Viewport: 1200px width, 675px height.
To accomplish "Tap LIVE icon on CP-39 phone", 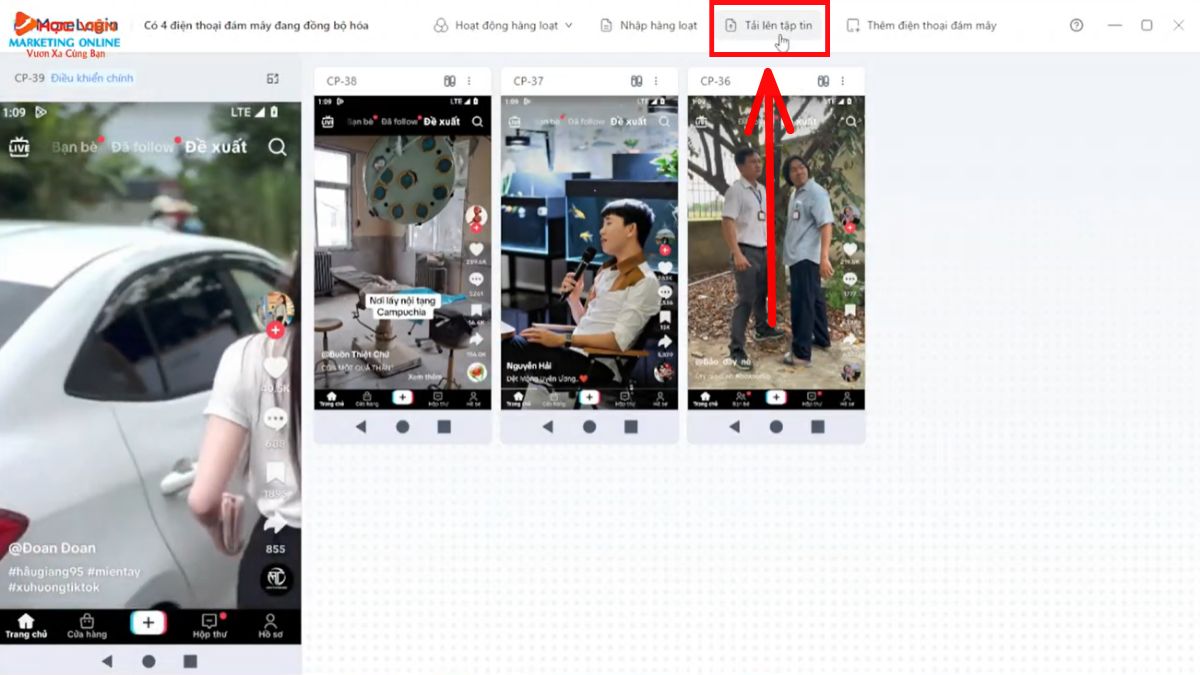I will 19,147.
